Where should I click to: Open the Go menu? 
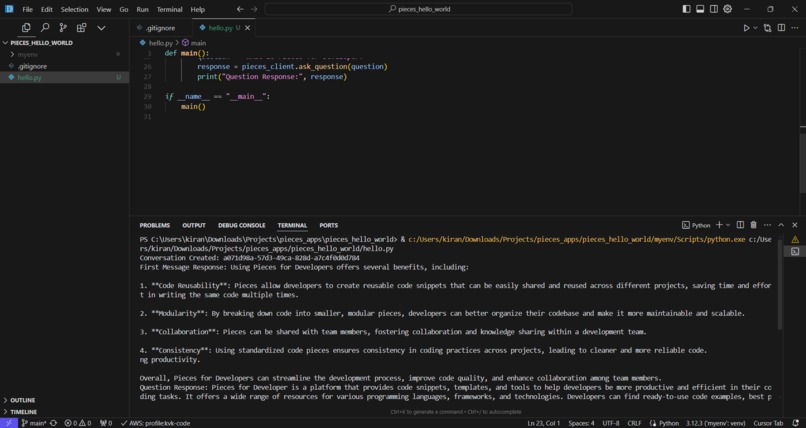point(124,9)
